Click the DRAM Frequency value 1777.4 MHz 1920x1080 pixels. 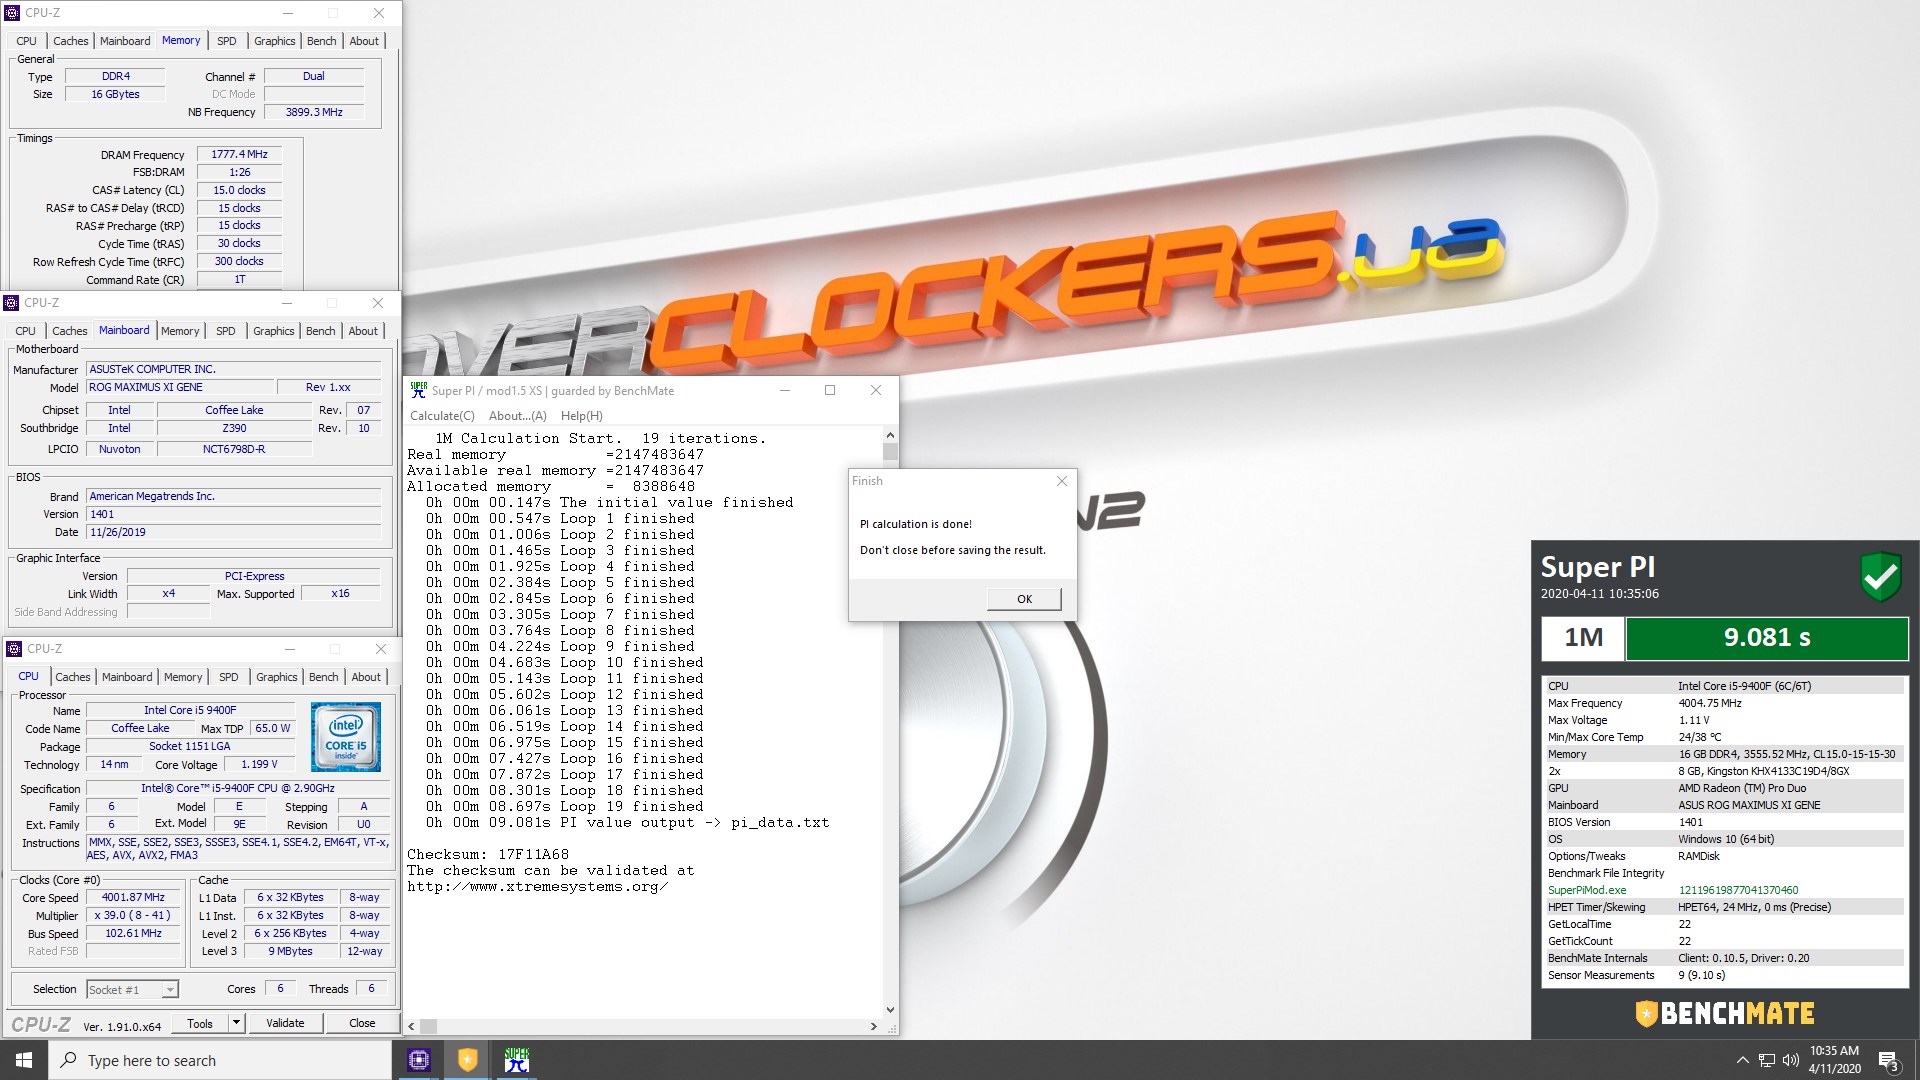click(x=239, y=155)
